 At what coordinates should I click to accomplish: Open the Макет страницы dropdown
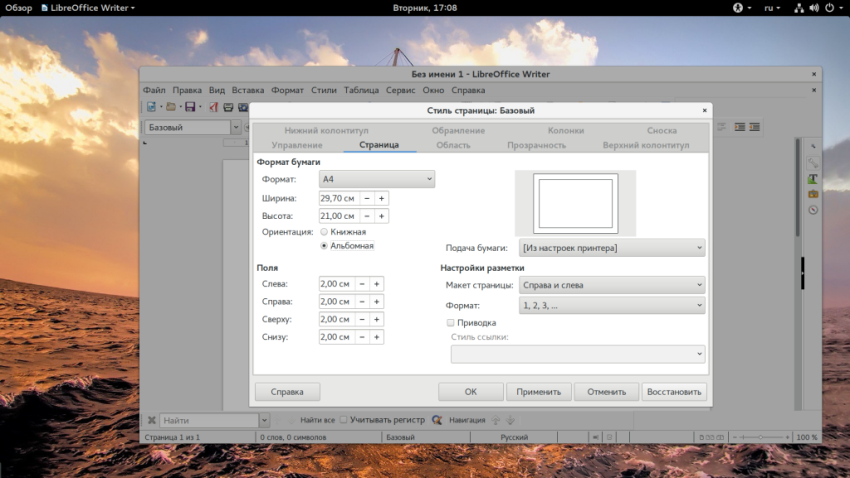[612, 286]
